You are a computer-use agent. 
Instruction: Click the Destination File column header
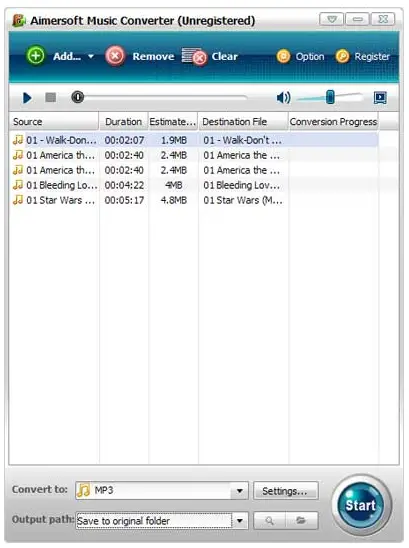pyautogui.click(x=243, y=122)
